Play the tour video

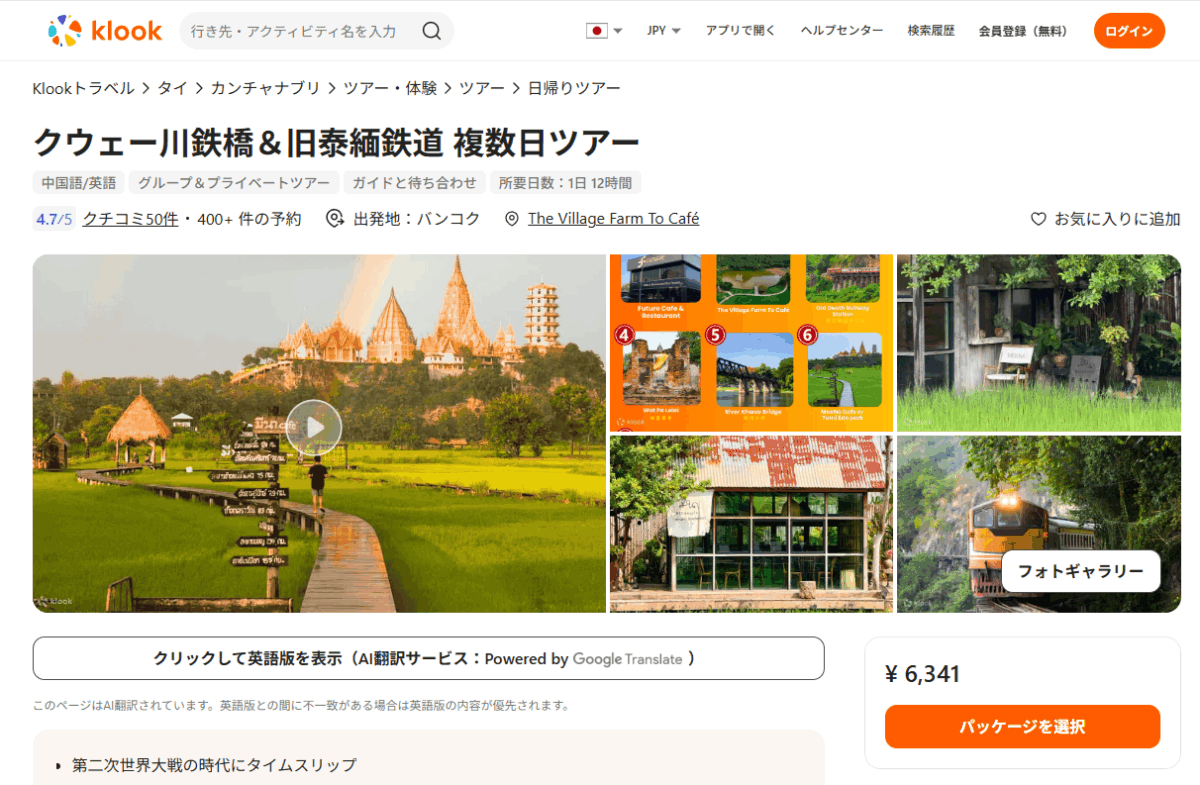click(314, 428)
